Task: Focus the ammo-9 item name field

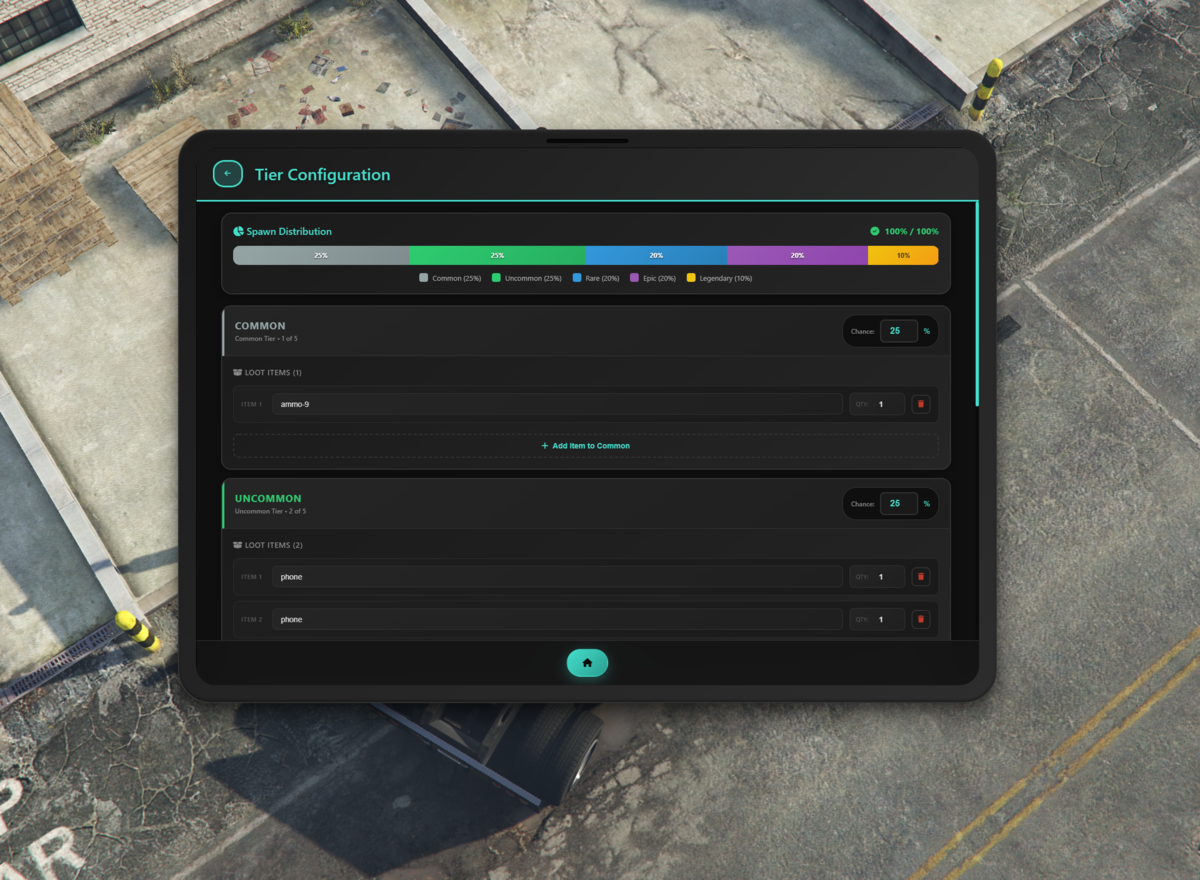Action: coord(557,404)
